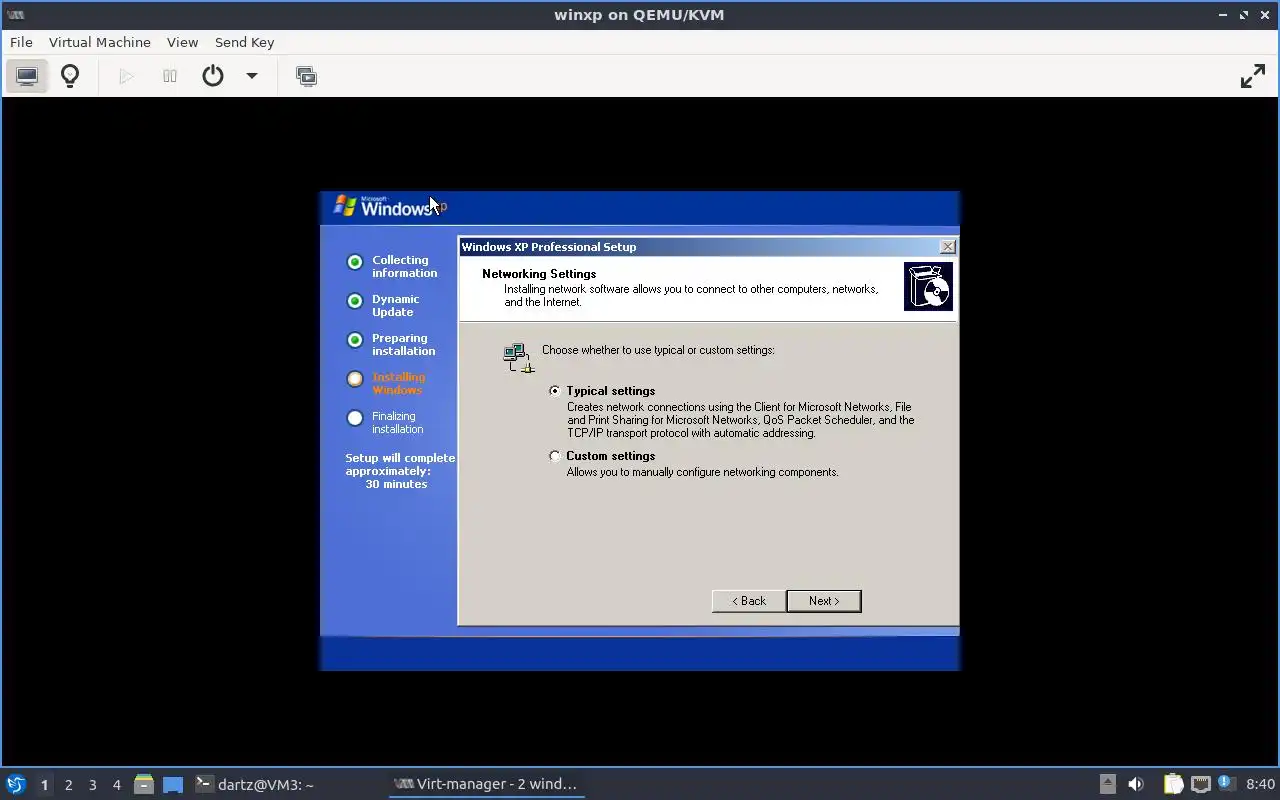Click the 'Networking Settings' heading
Viewport: 1280px width, 800px height.
pos(539,274)
